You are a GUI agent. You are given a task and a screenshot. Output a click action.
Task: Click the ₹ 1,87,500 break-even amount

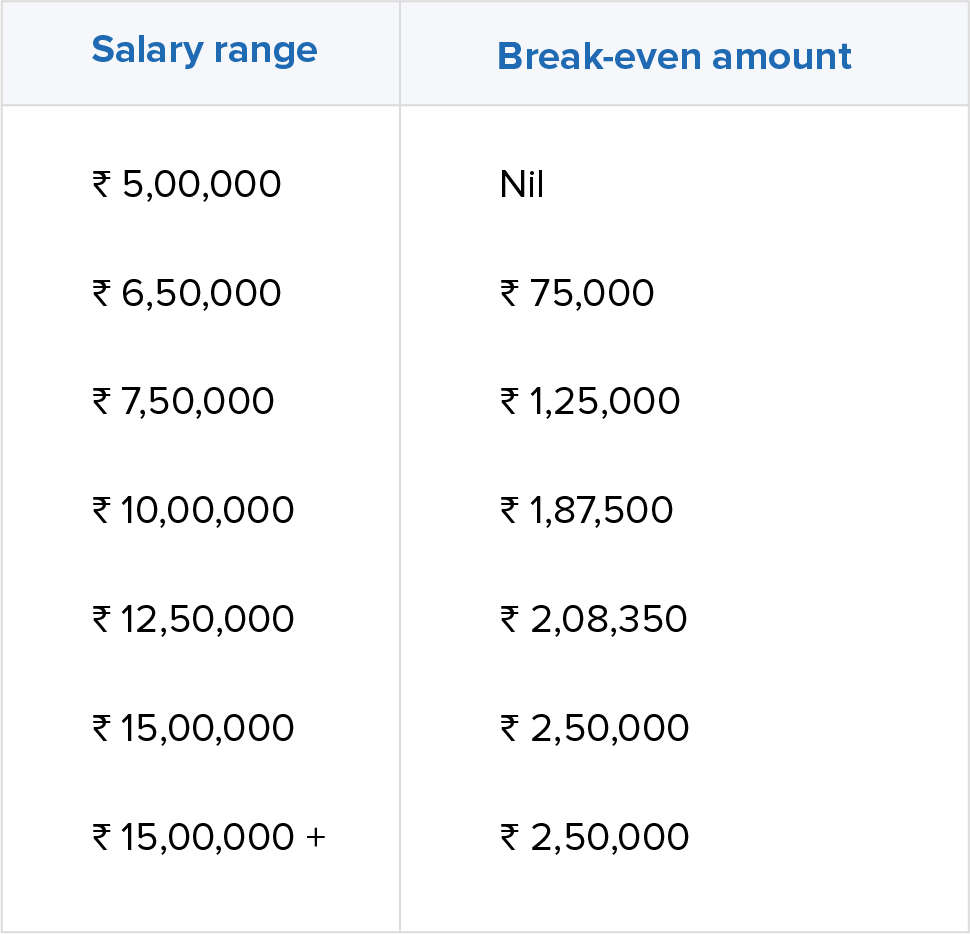click(x=587, y=510)
